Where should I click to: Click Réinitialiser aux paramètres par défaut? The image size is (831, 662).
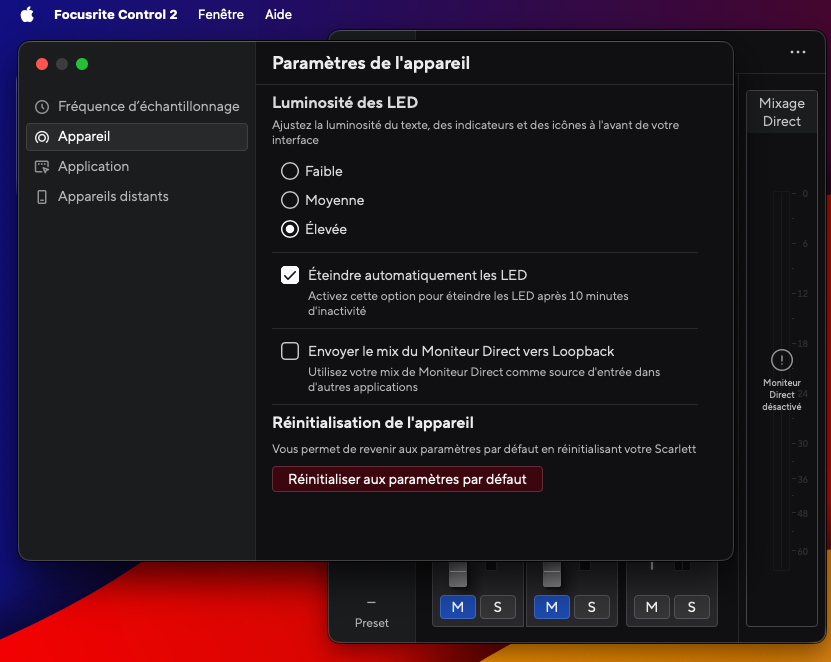tap(407, 479)
